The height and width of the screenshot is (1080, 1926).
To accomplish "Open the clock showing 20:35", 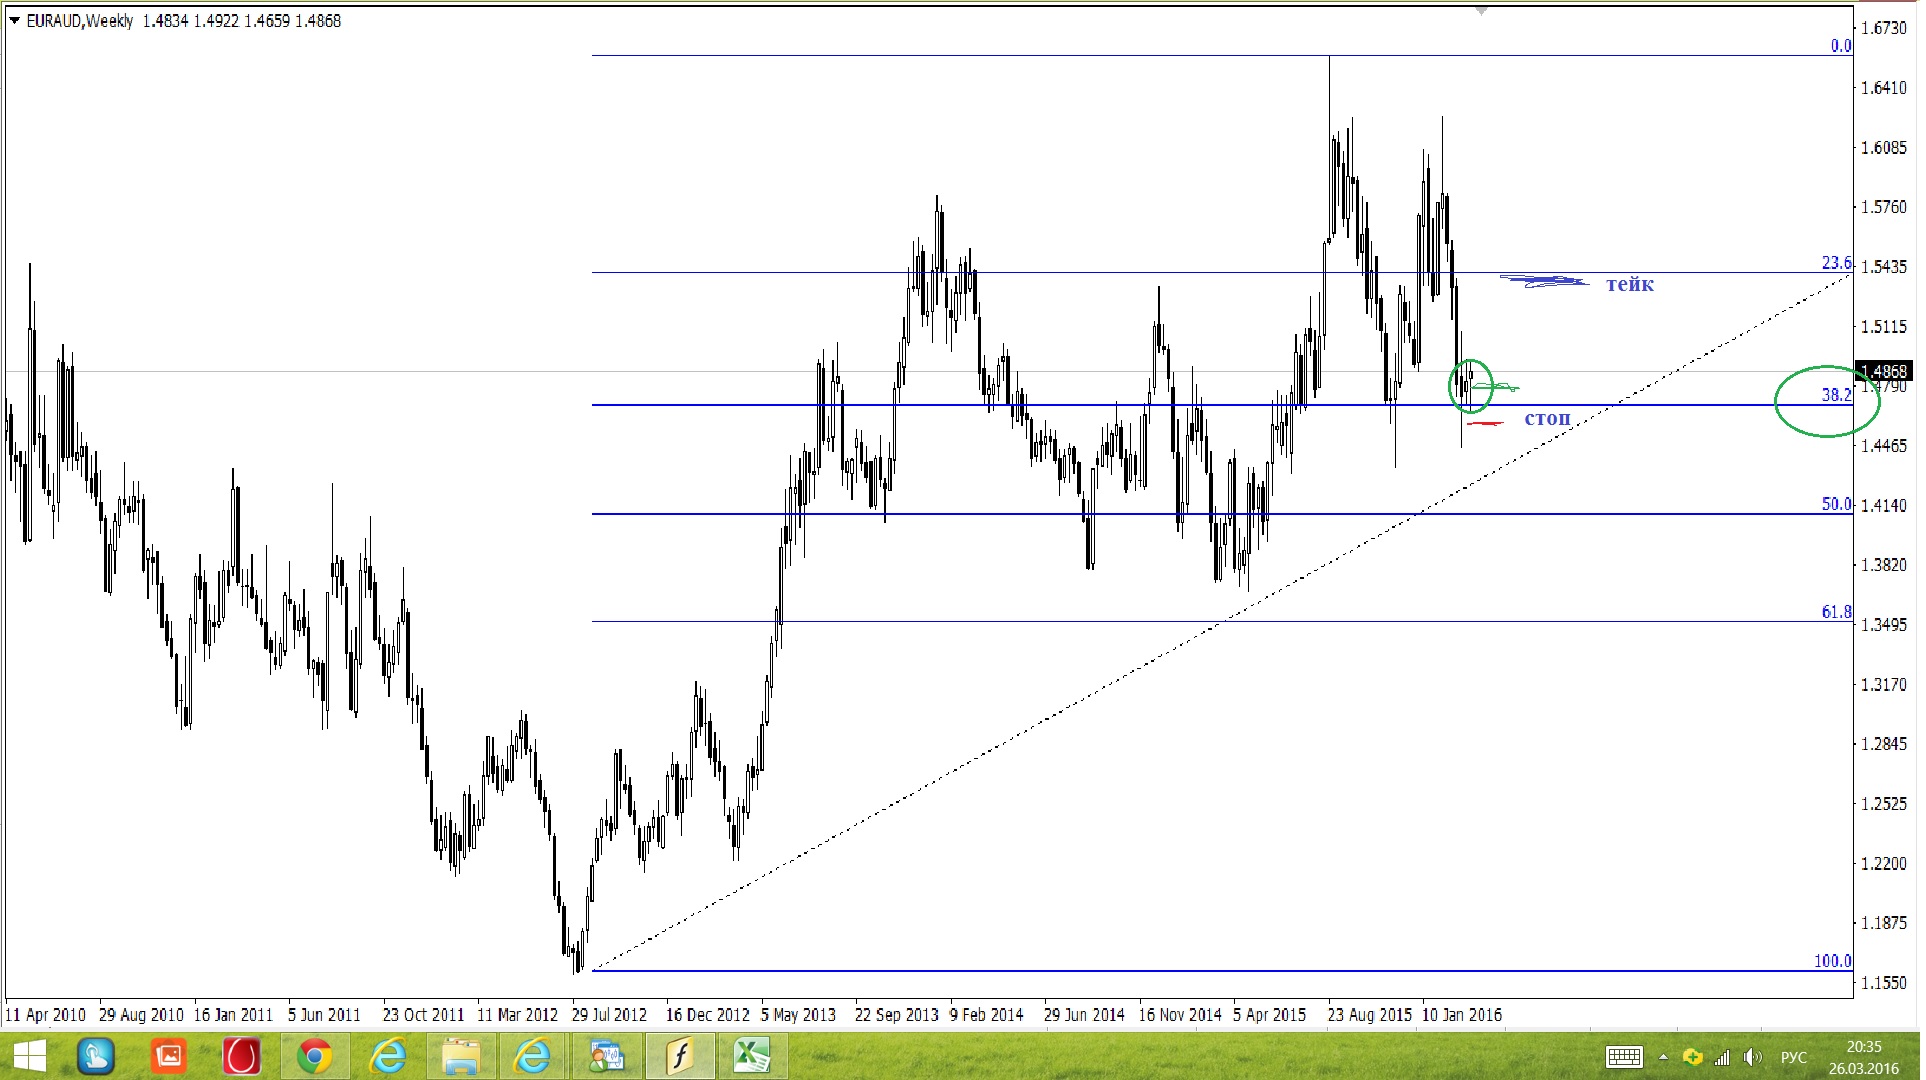I will [x=1864, y=1047].
